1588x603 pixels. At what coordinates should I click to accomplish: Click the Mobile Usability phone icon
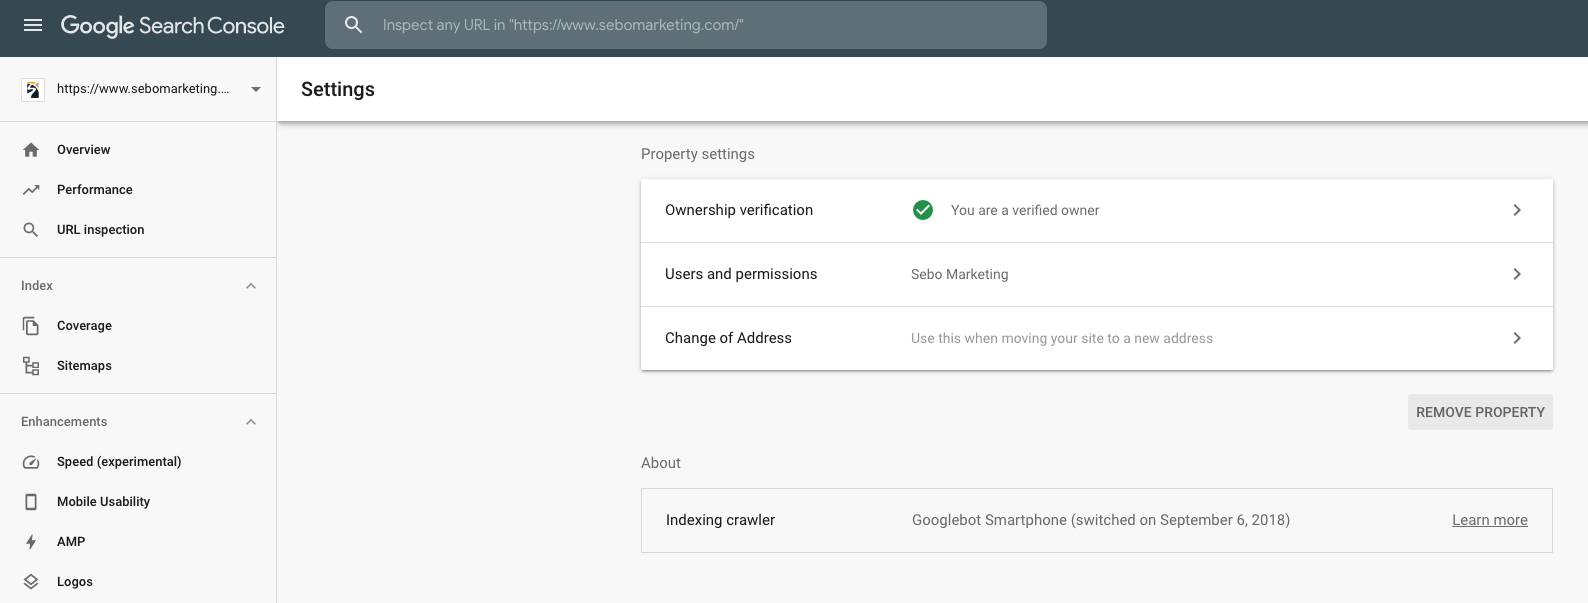(31, 502)
